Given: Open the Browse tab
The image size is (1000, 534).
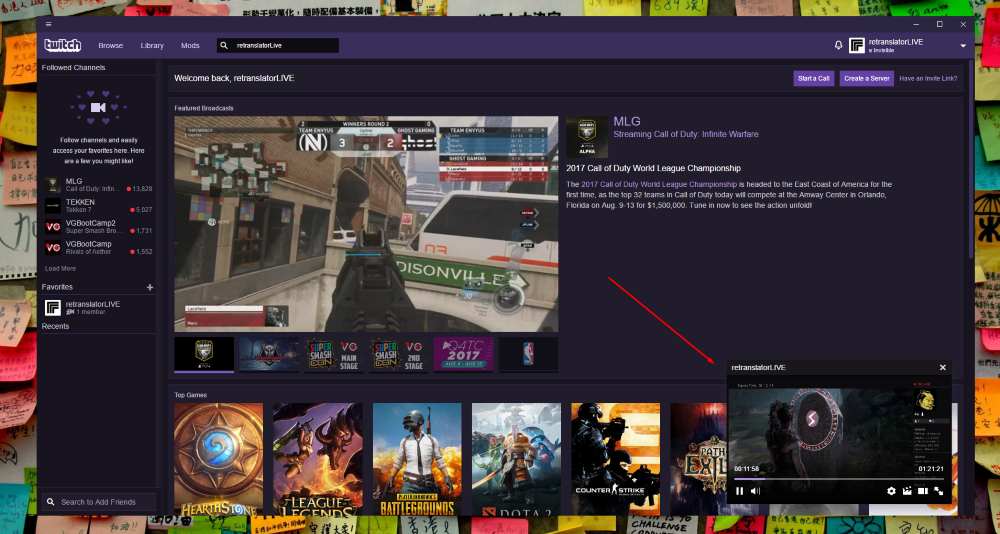Looking at the screenshot, I should click(x=111, y=46).
